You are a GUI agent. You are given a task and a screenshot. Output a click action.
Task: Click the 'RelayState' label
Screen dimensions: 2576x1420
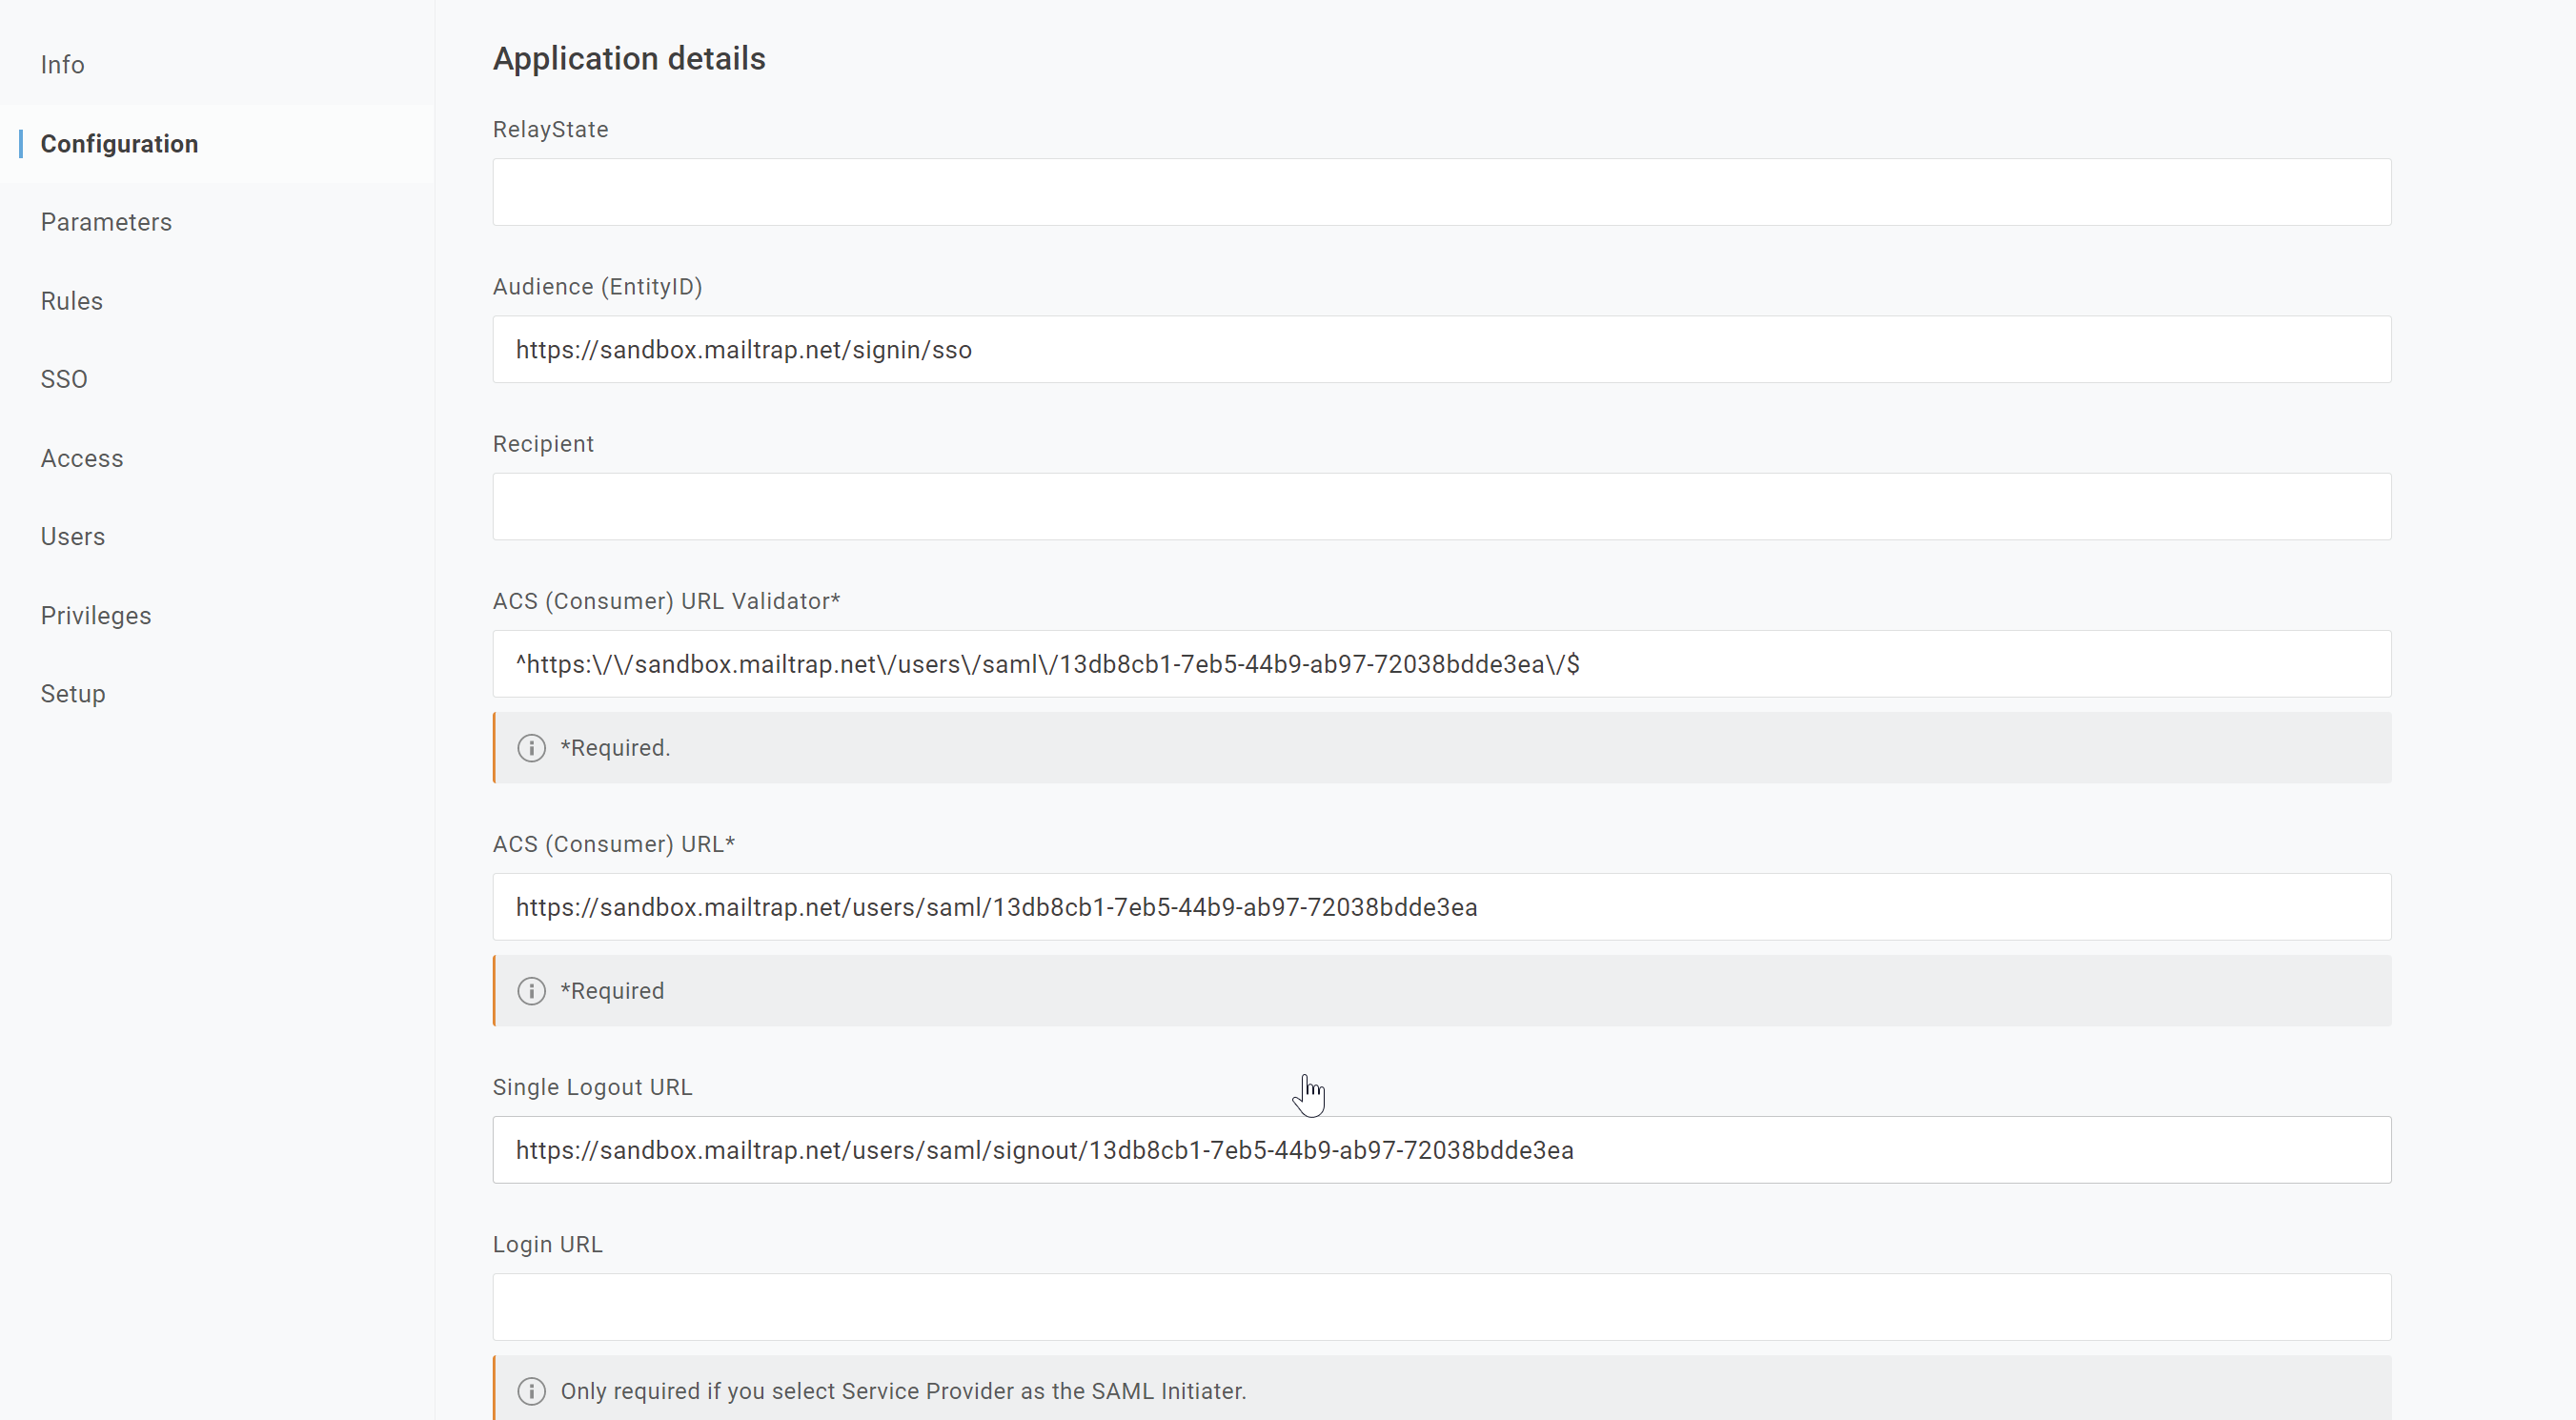click(x=550, y=130)
